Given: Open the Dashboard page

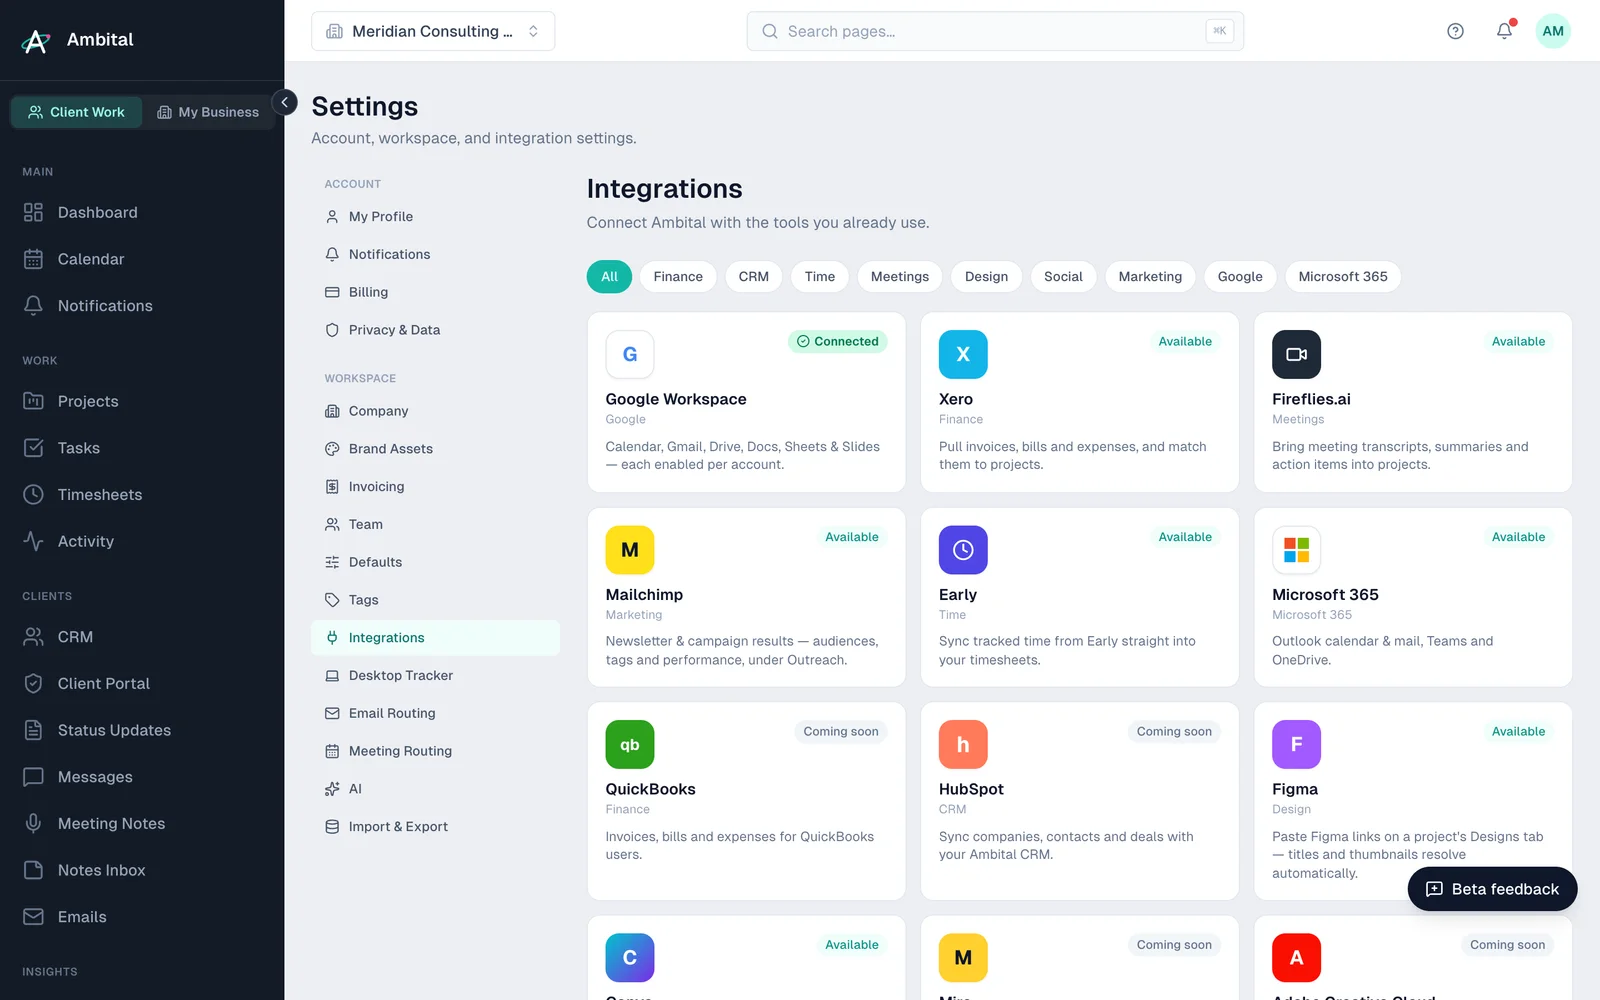Looking at the screenshot, I should [x=142, y=213].
